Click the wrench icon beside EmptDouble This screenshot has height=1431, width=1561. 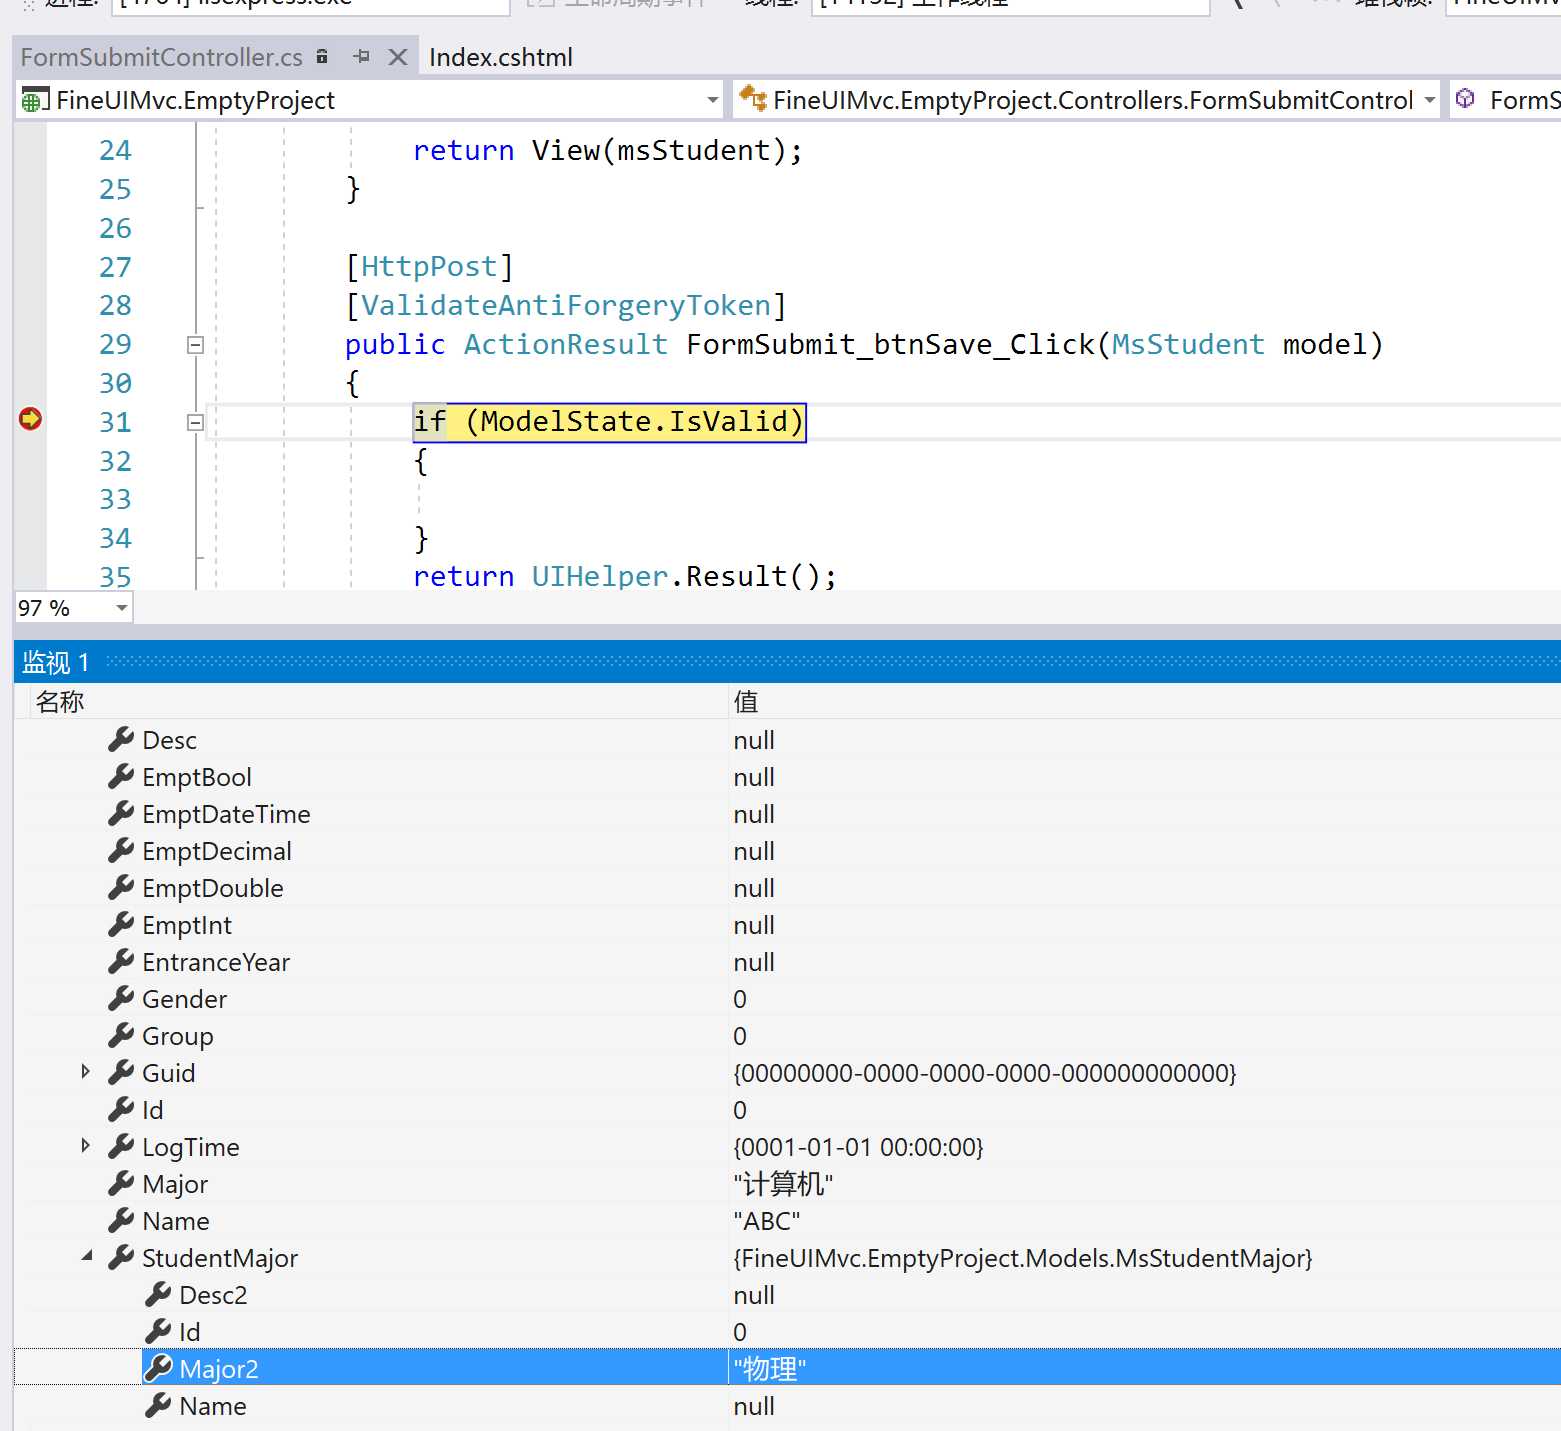point(121,887)
